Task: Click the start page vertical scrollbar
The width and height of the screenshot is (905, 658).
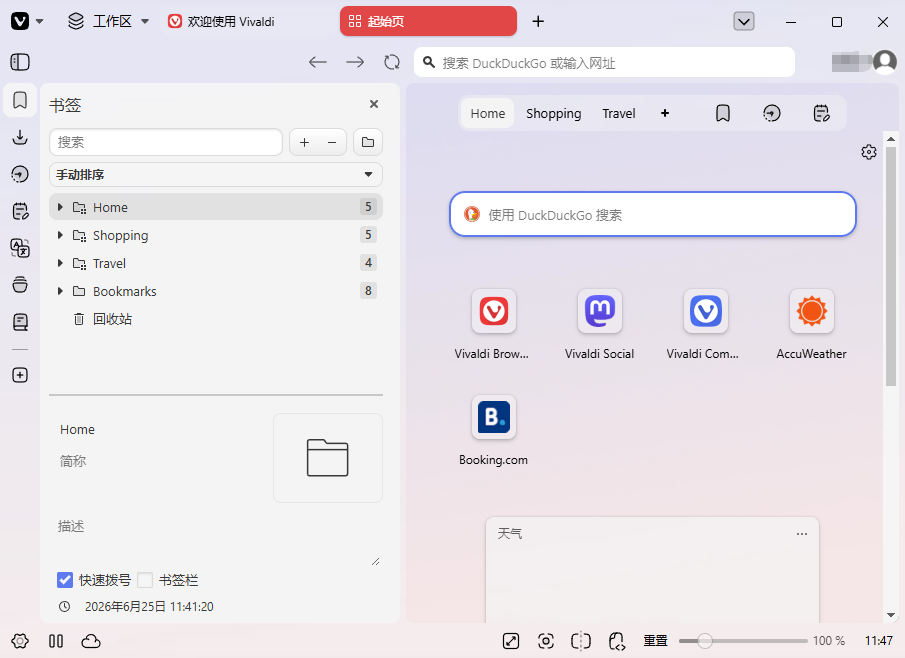Action: (x=891, y=266)
